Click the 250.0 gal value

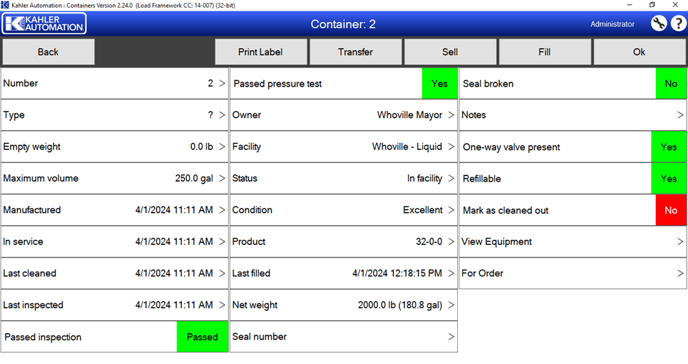coord(194,178)
